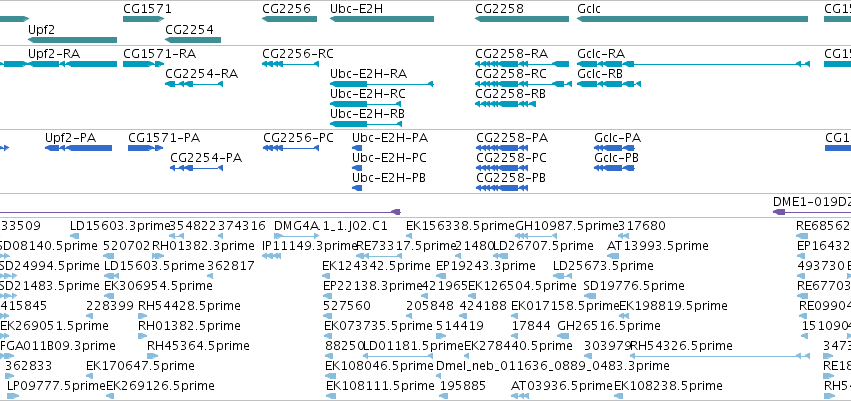Click the CG2254-RA transcript label
Image resolution: width=851 pixels, height=401 pixels.
tap(201, 74)
